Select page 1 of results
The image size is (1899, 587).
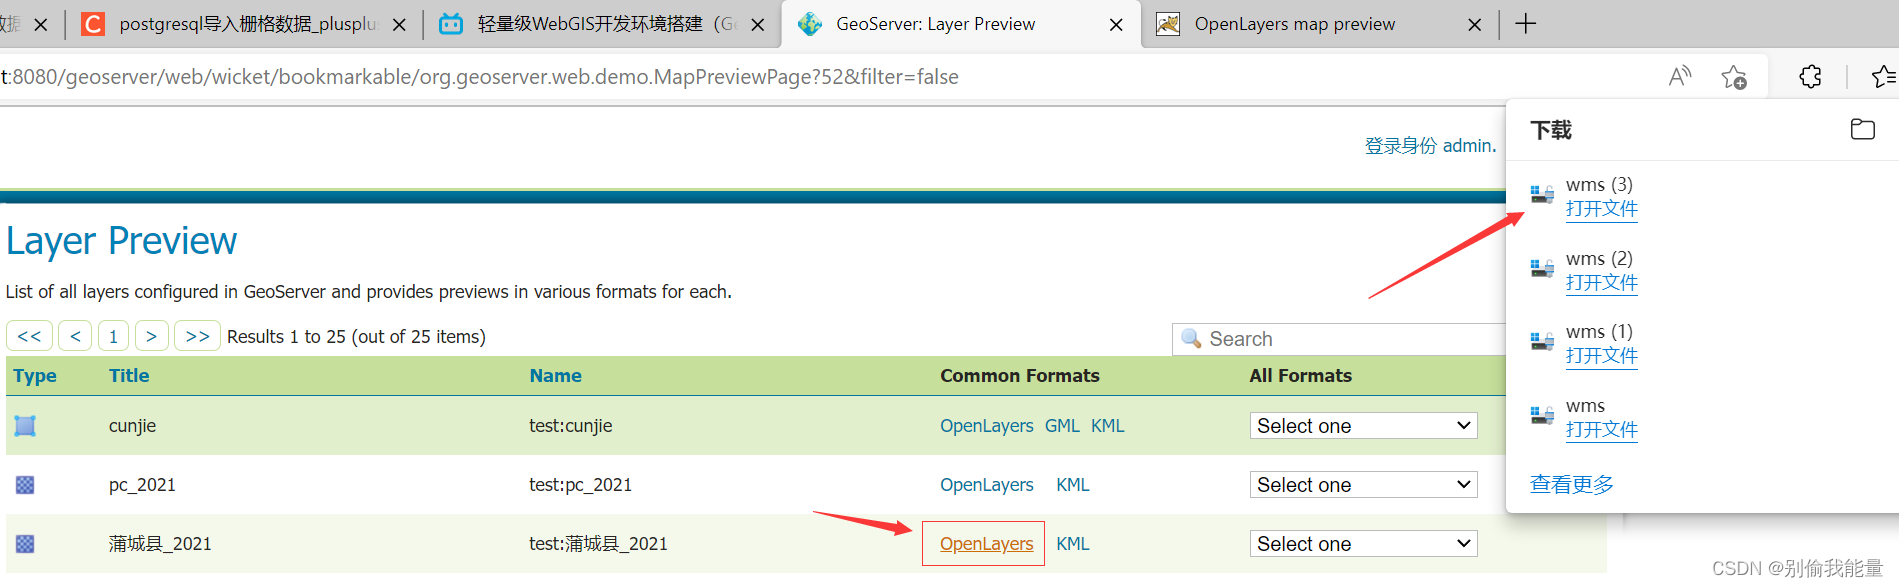(x=113, y=336)
